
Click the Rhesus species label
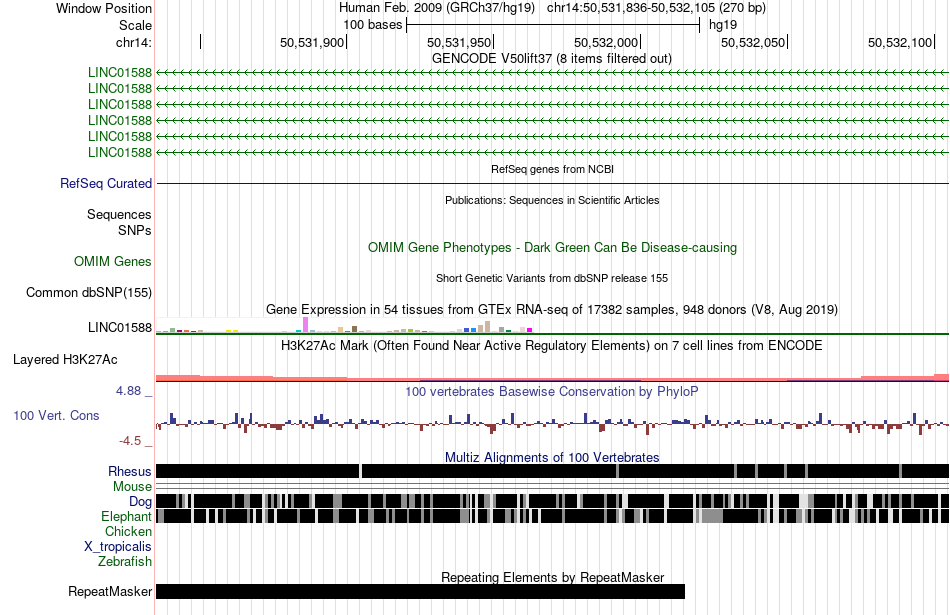130,471
